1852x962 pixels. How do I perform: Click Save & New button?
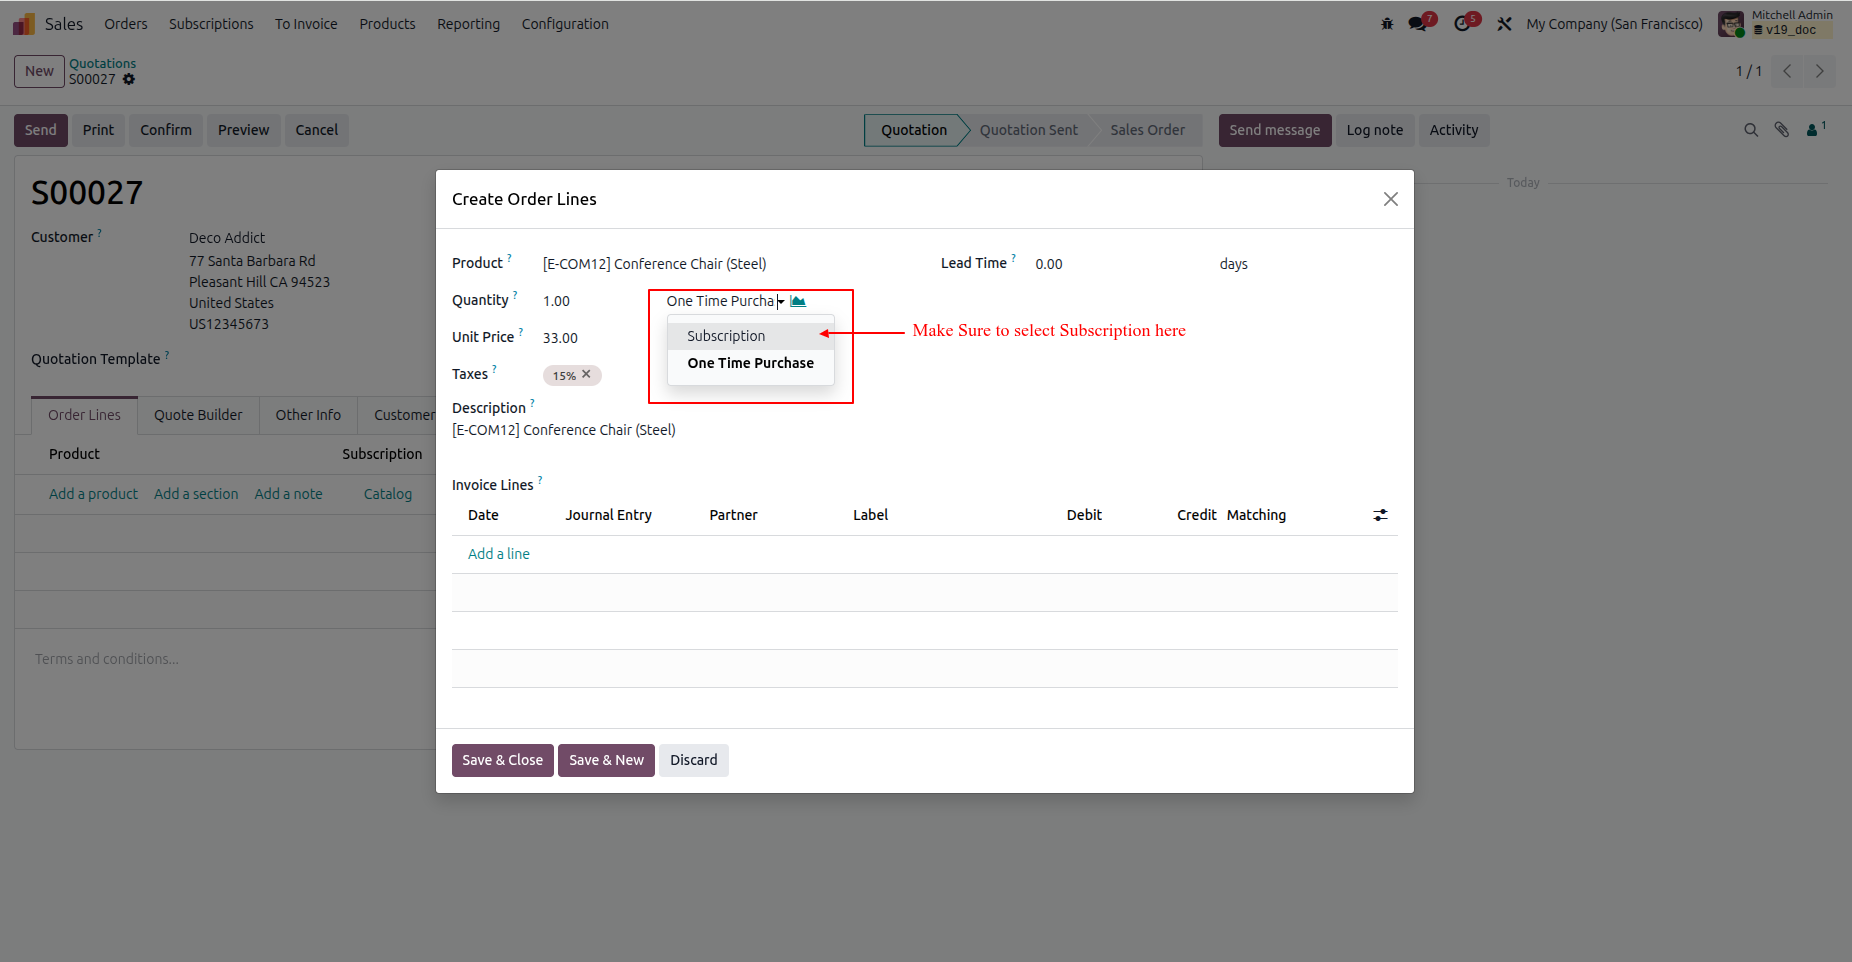click(x=606, y=760)
